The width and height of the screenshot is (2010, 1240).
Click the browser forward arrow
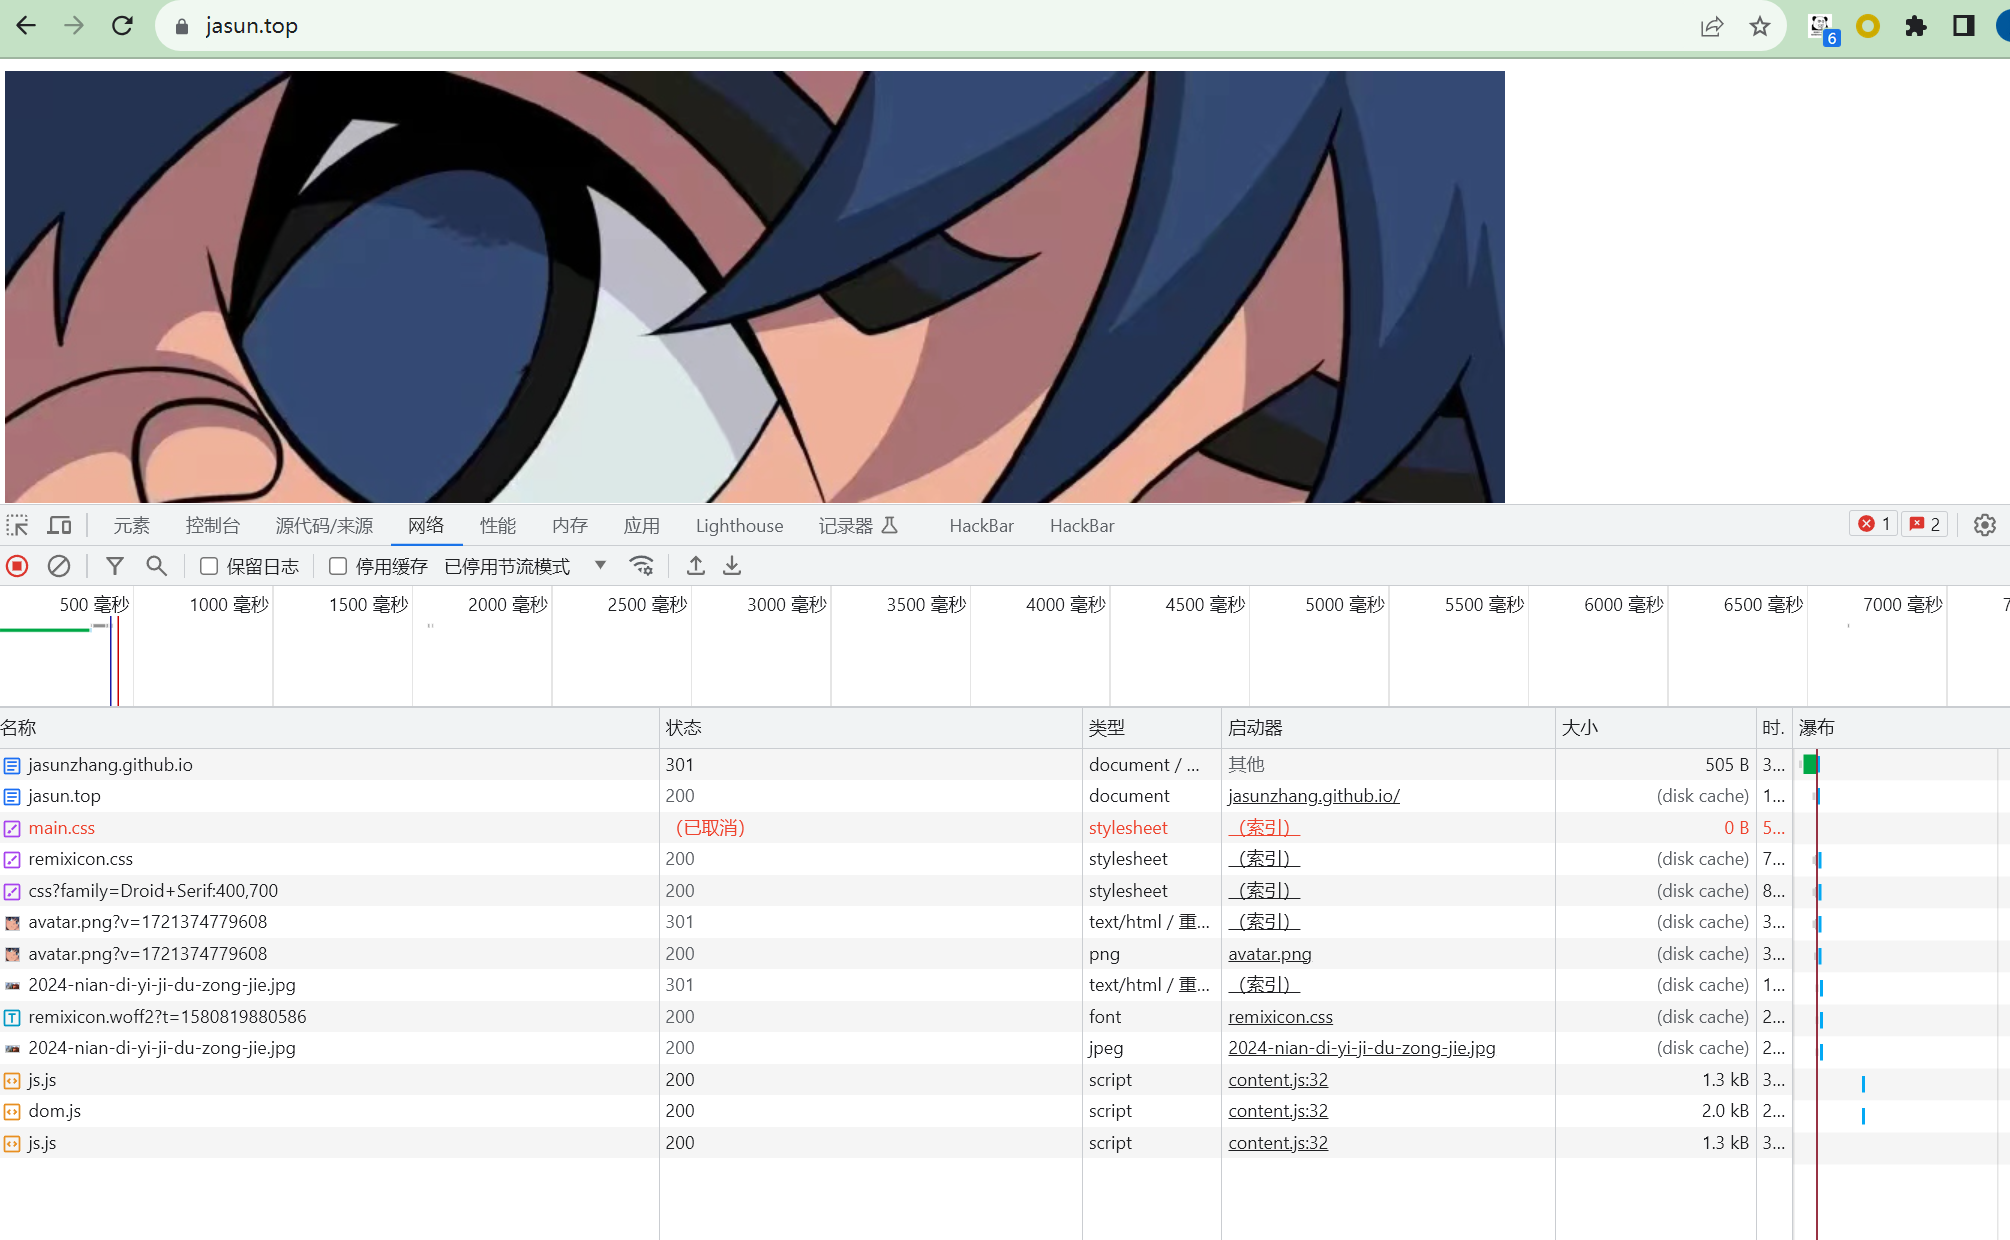coord(74,25)
